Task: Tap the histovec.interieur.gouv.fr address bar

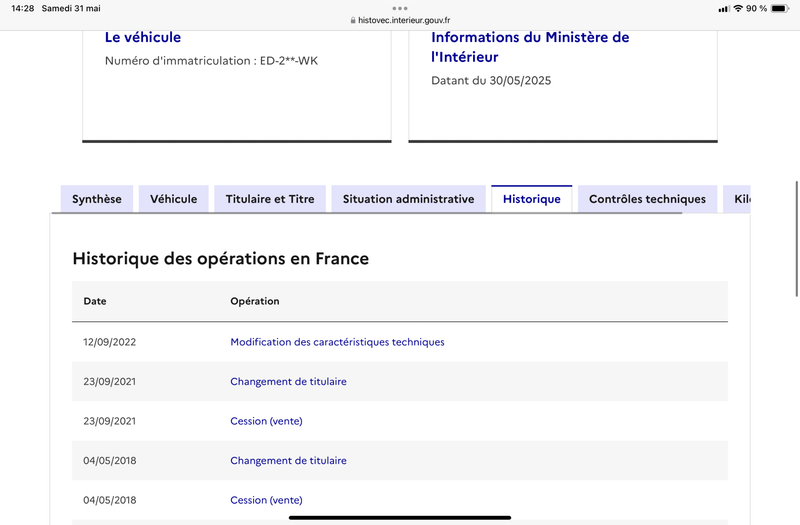Action: [x=400, y=20]
